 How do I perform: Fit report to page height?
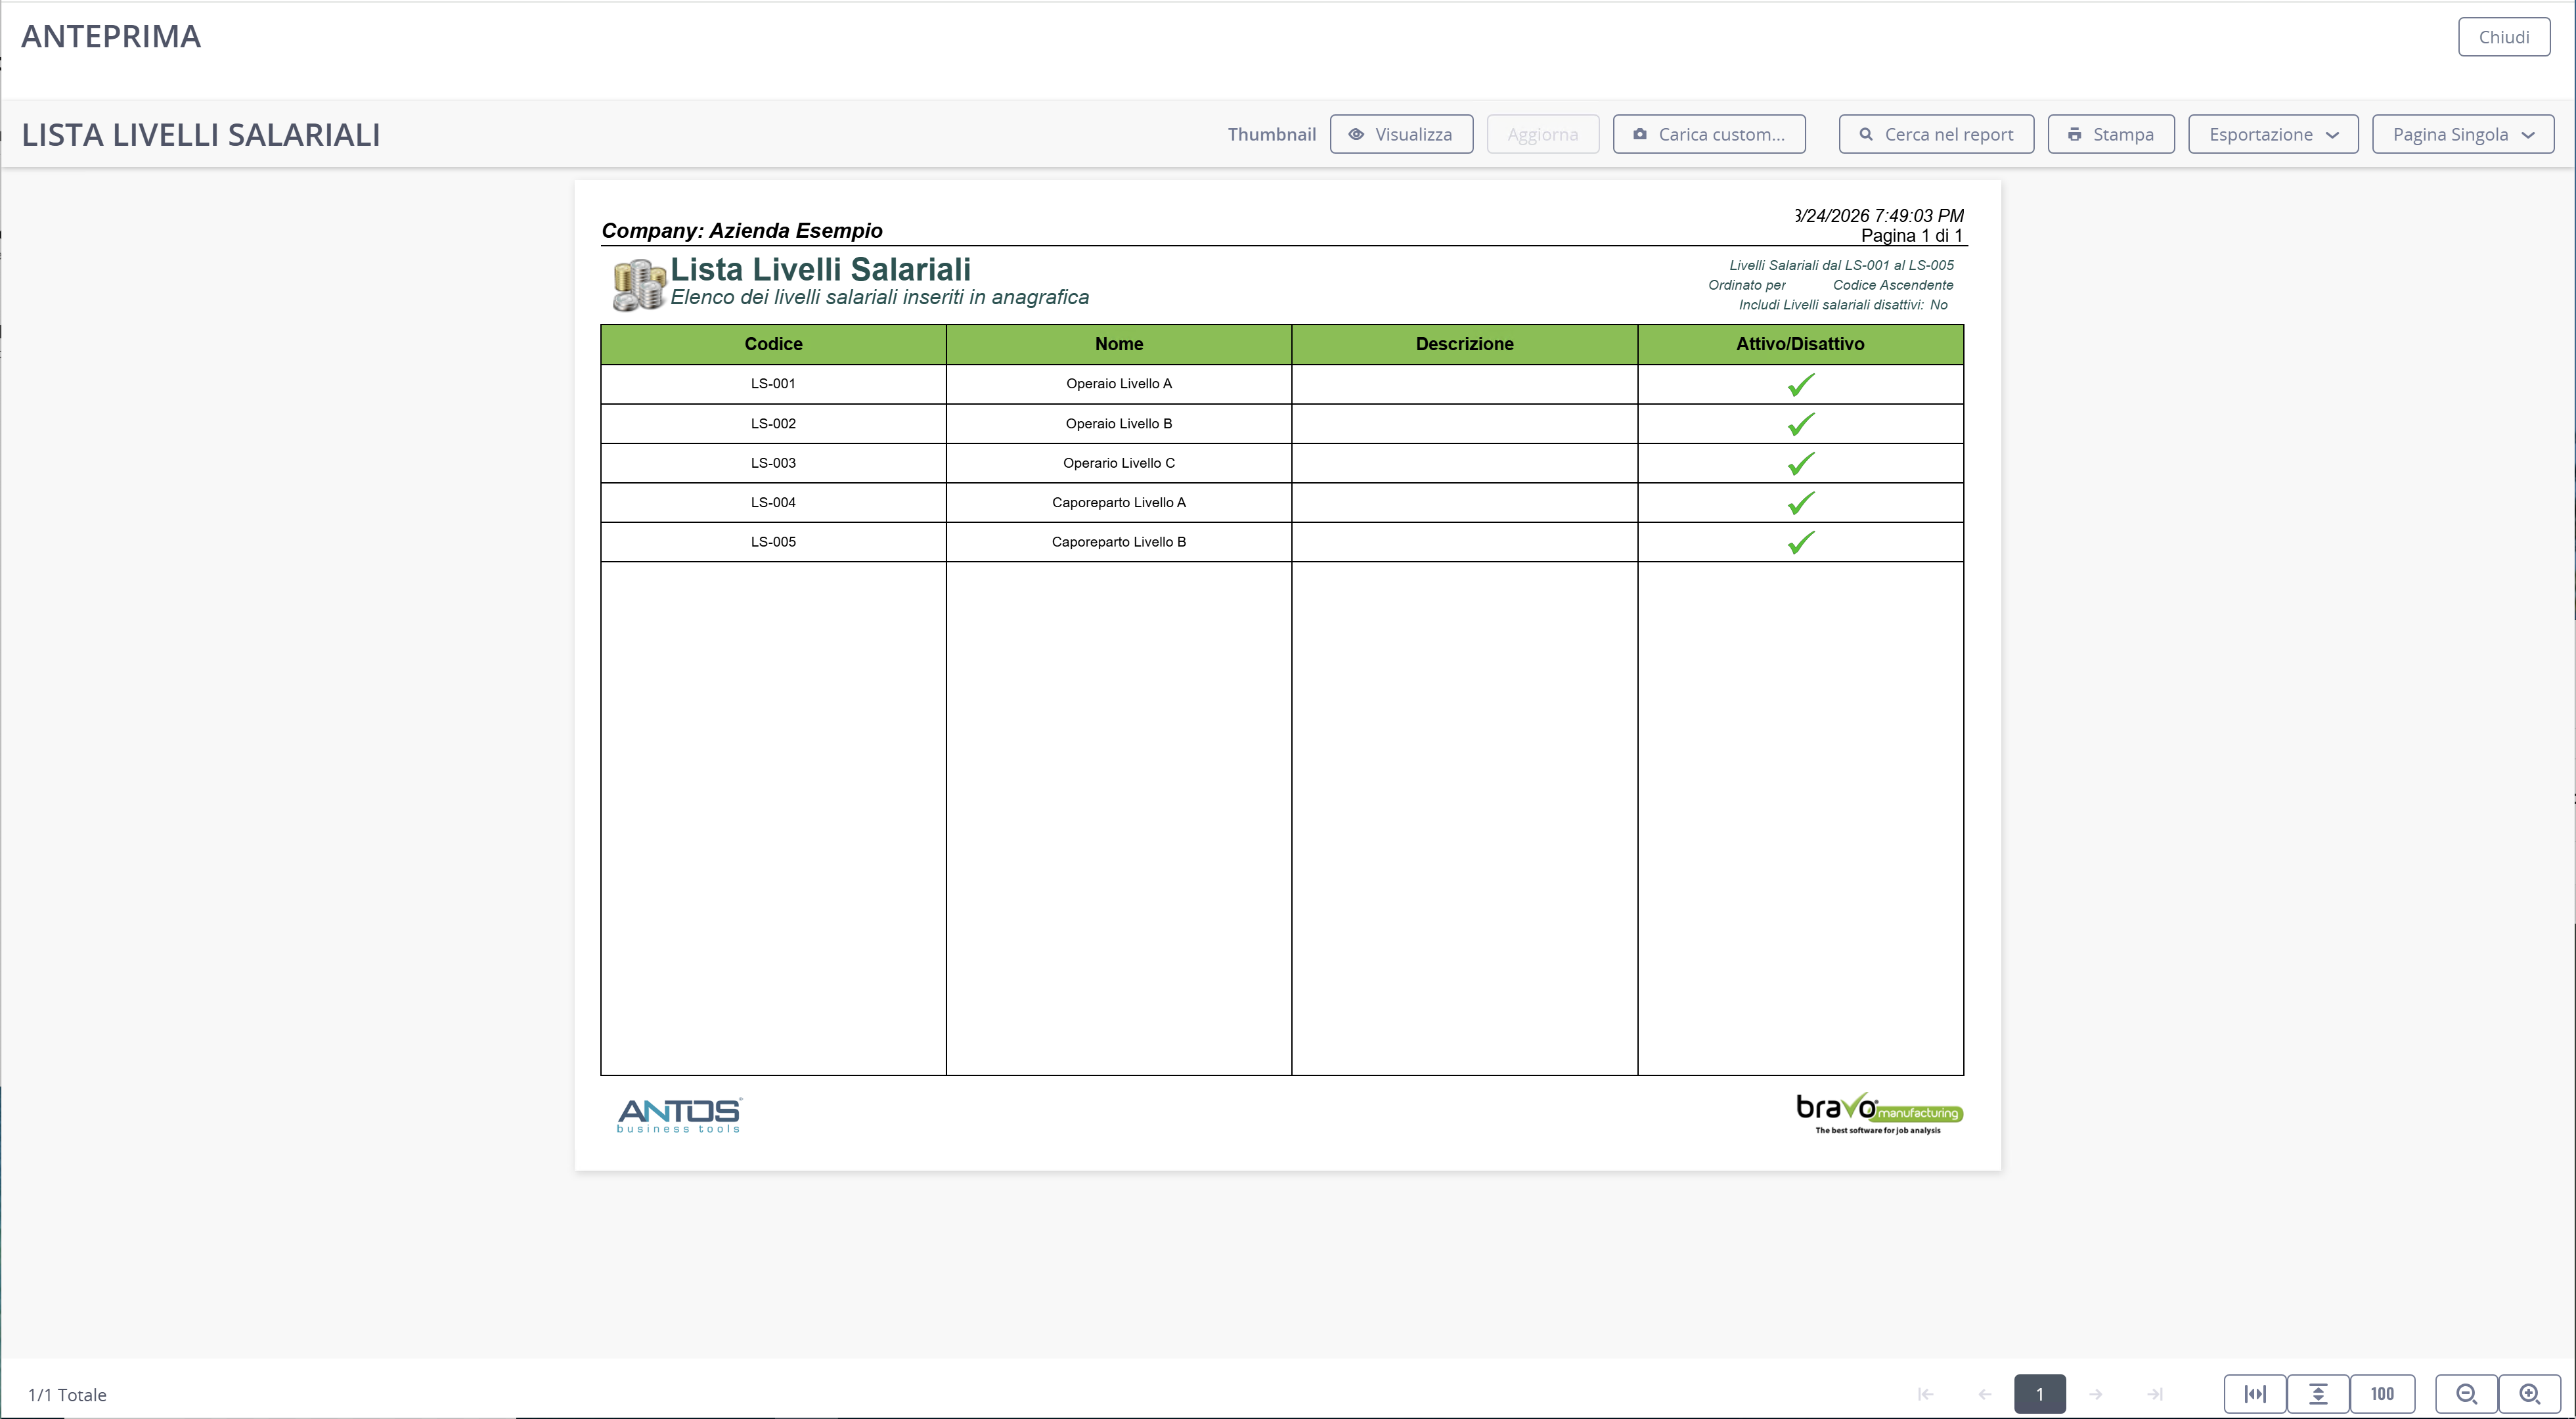click(2318, 1394)
